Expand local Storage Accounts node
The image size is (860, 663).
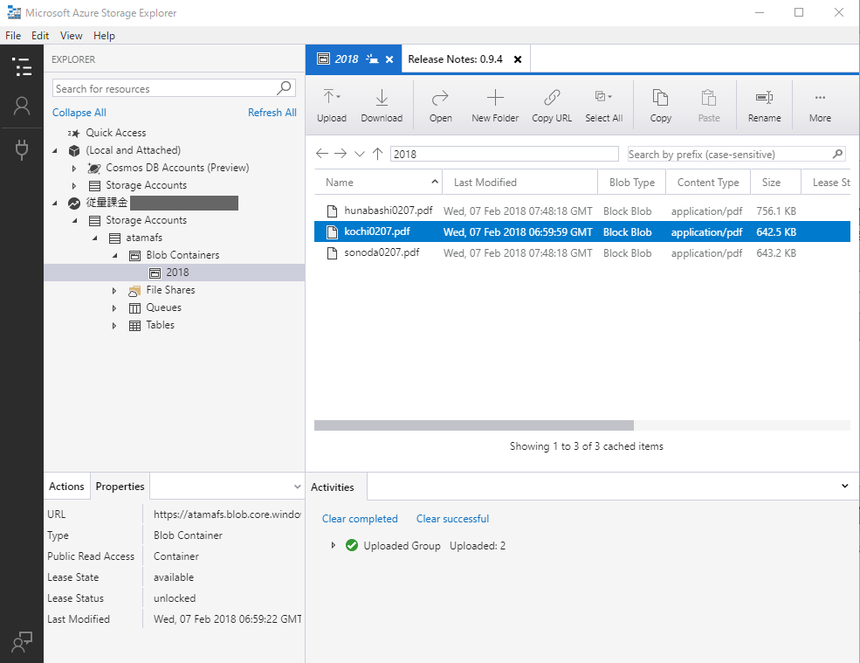click(x=74, y=186)
